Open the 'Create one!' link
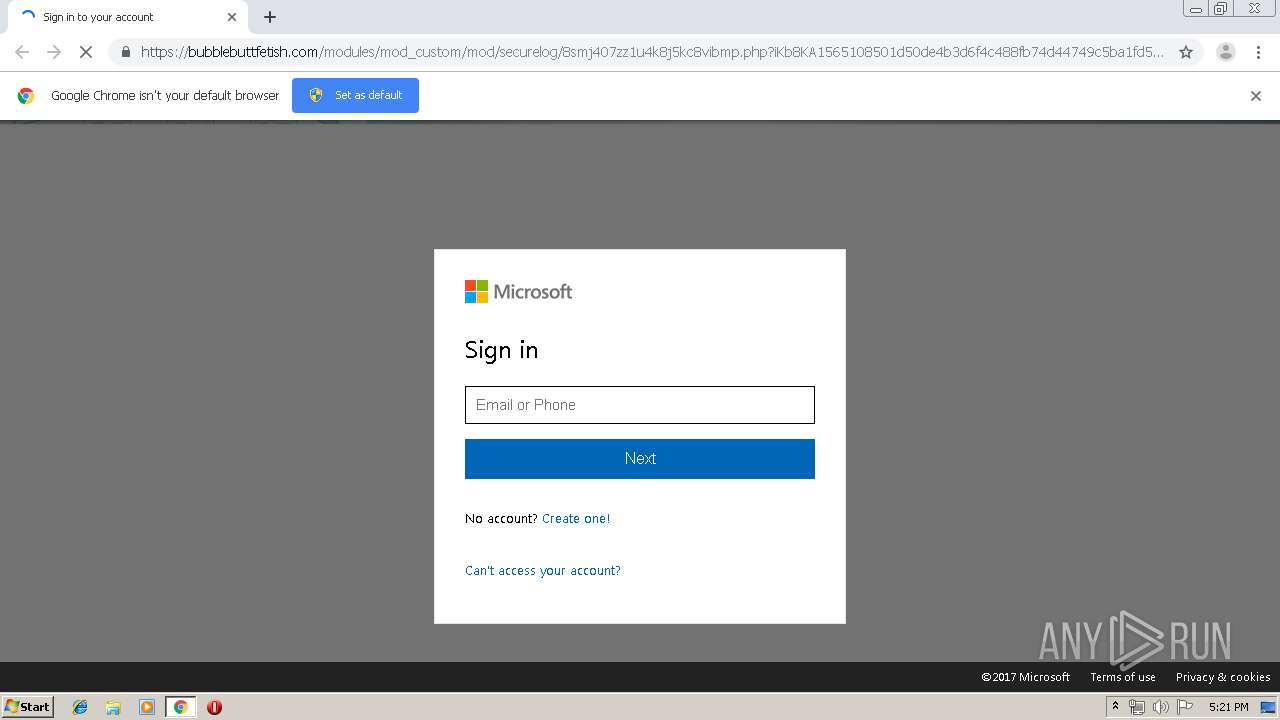Screen dimensions: 1280x720 click(x=576, y=518)
